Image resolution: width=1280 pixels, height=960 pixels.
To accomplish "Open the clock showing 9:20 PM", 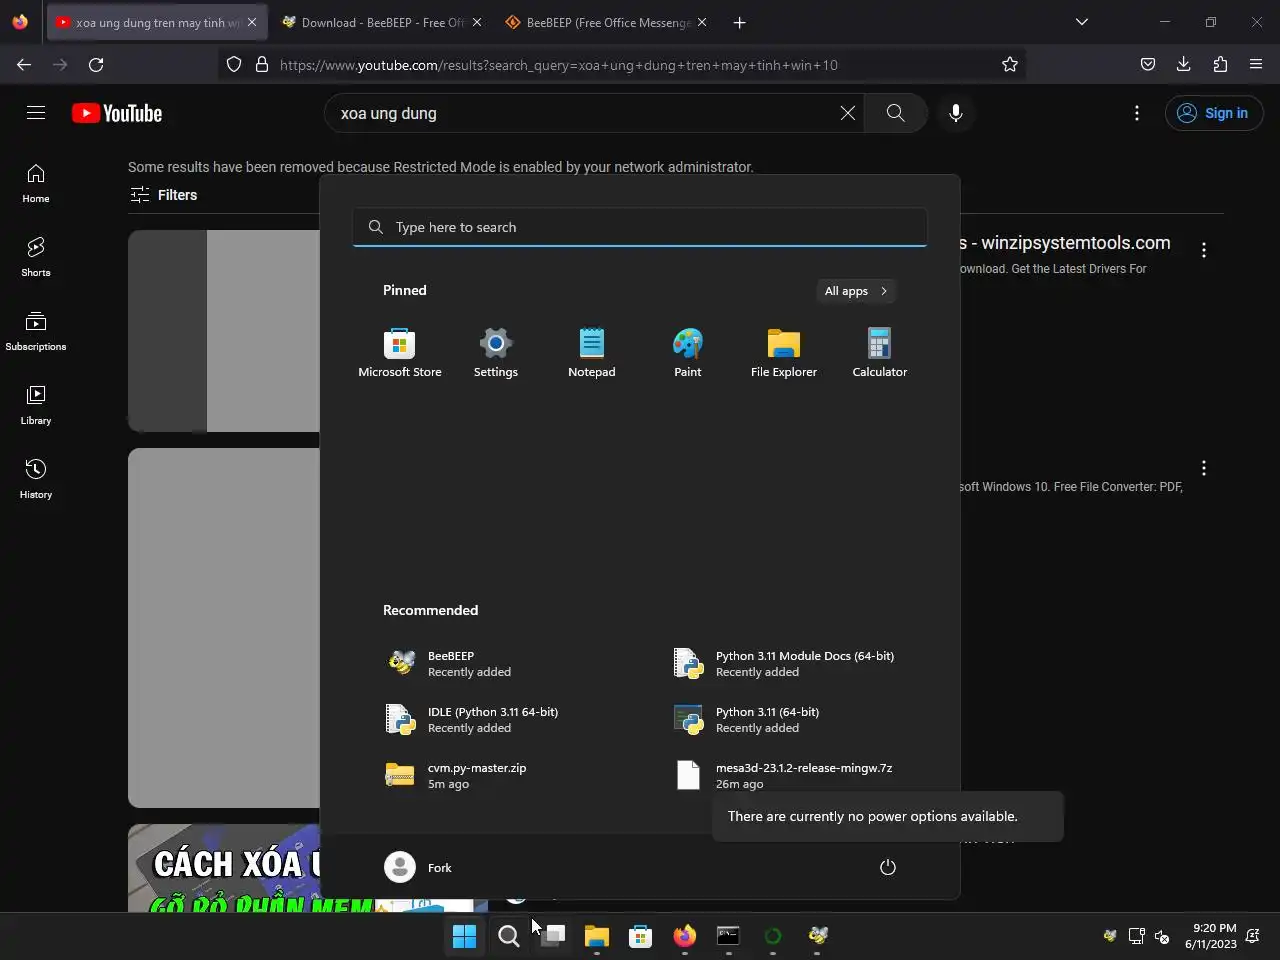I will 1210,936.
